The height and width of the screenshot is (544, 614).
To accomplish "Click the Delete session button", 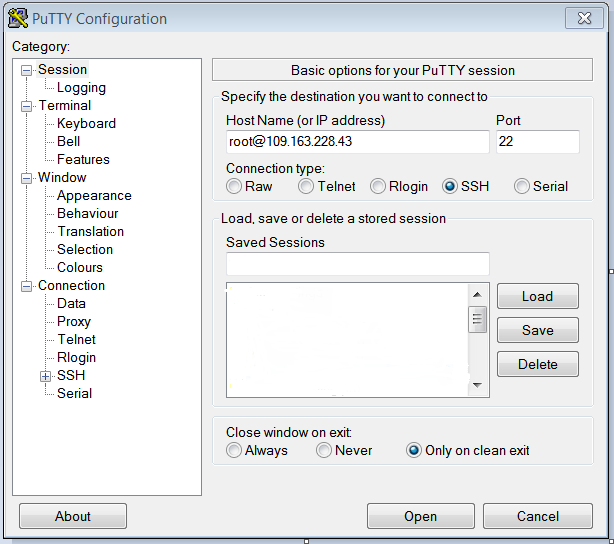I will click(538, 364).
